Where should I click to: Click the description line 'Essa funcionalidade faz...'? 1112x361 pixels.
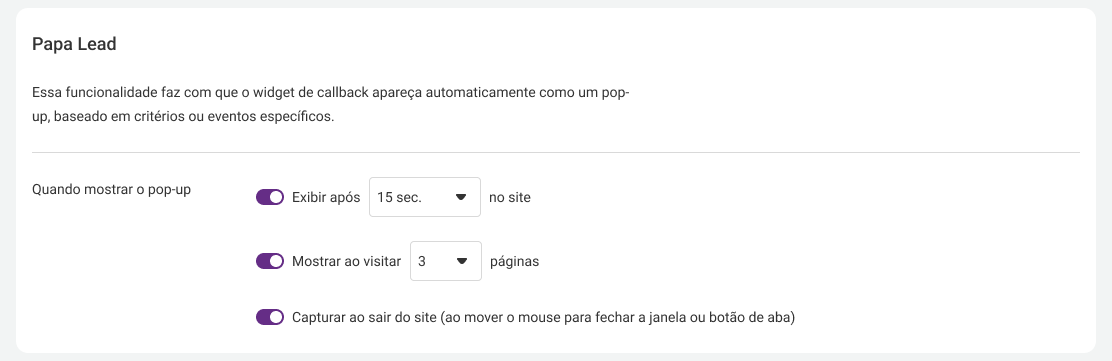pos(331,93)
